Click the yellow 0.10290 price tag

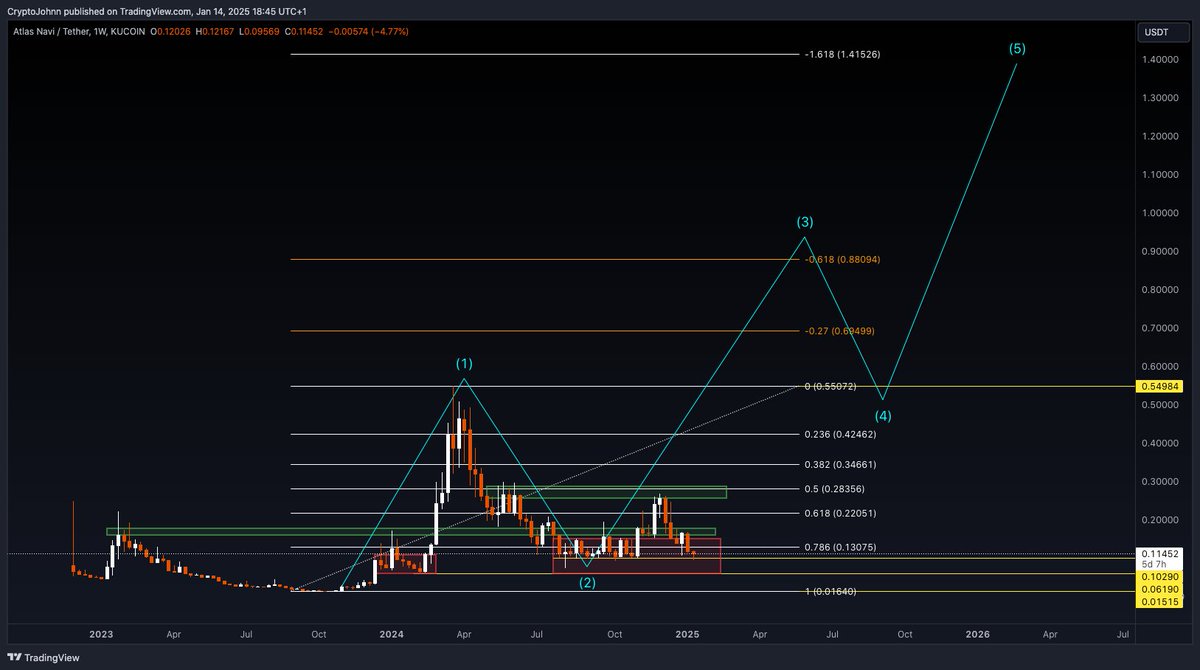coord(1160,578)
